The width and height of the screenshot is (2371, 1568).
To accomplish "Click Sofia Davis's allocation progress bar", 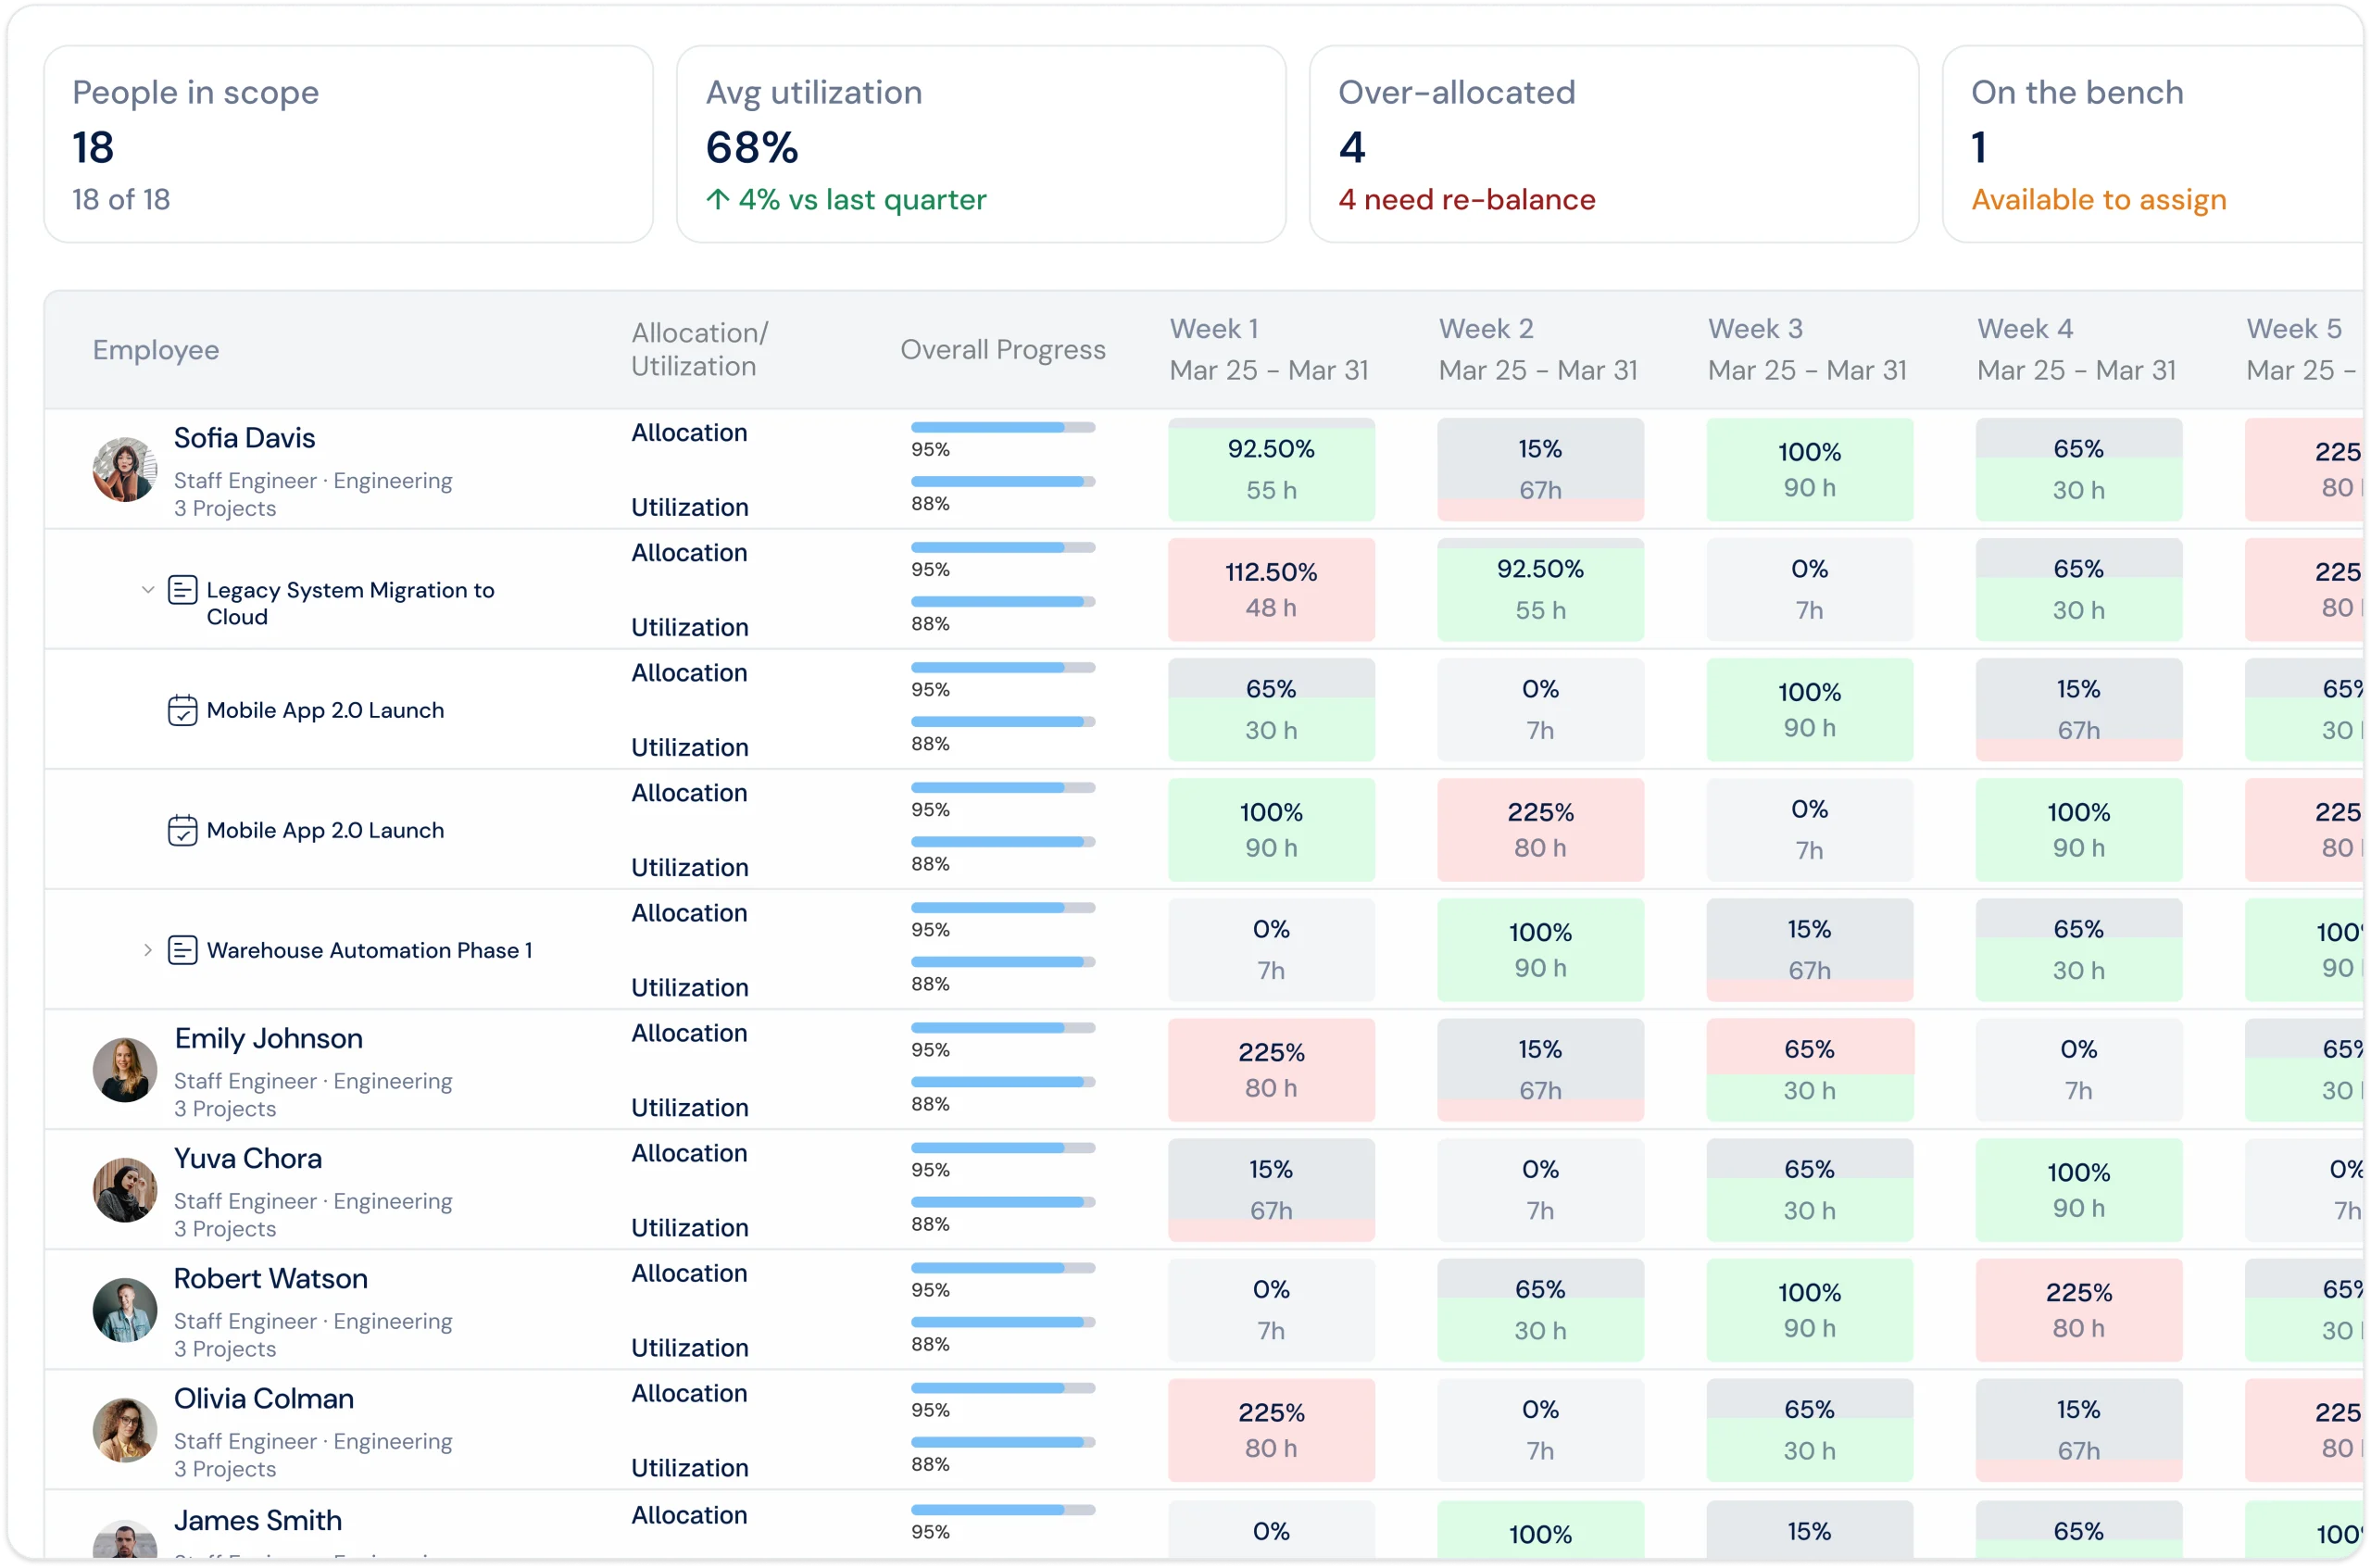I will coord(1003,427).
